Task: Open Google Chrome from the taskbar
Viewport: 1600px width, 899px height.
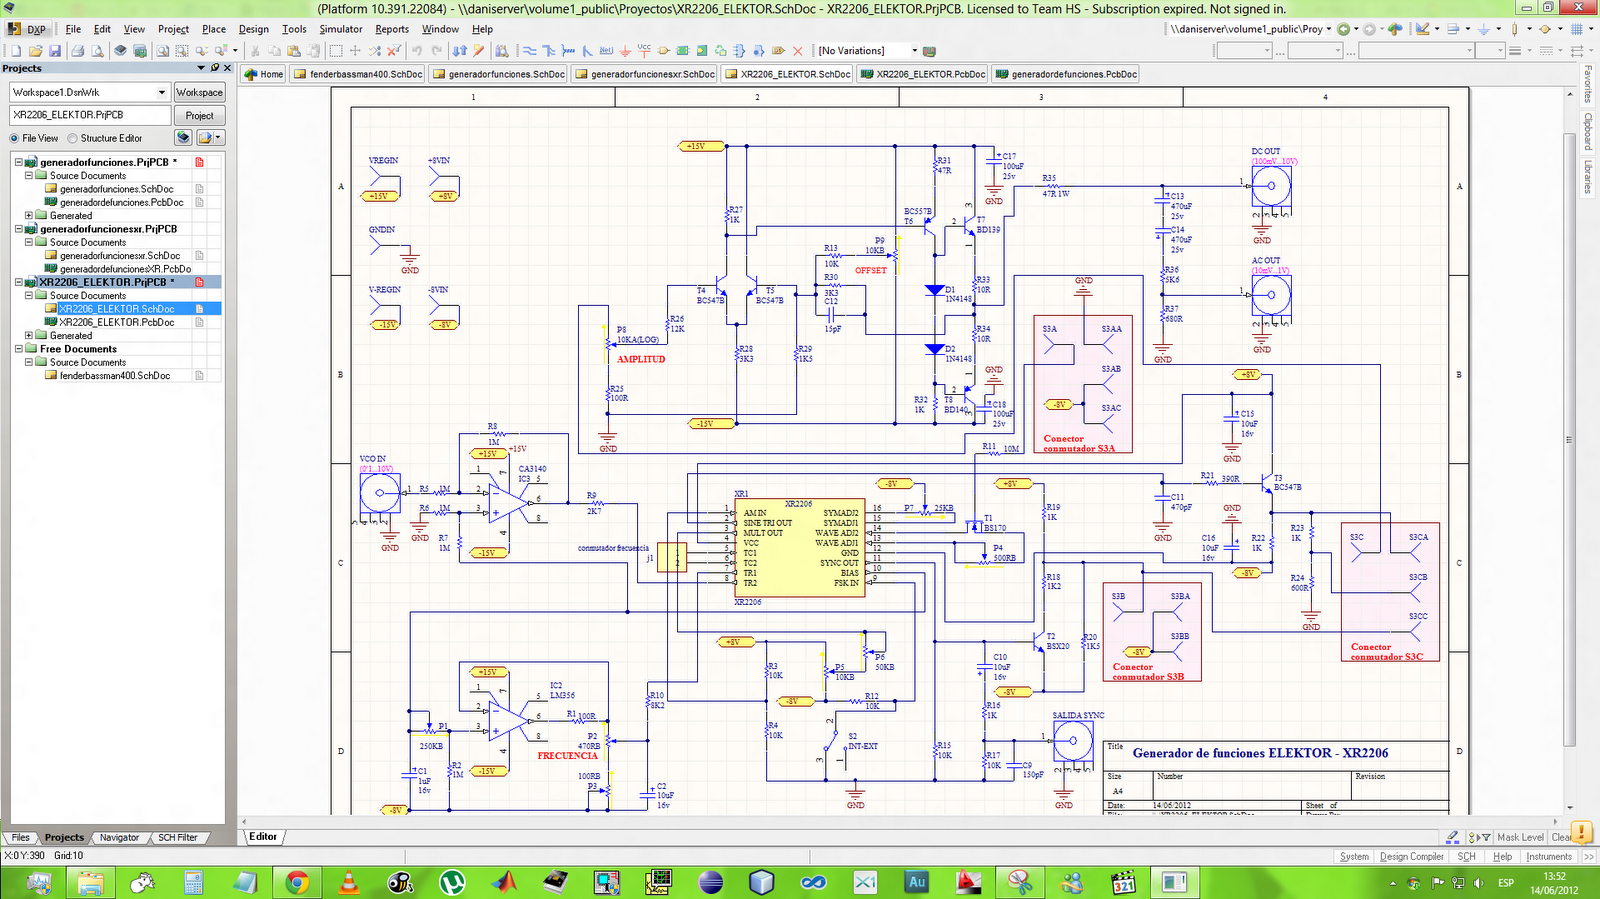Action: [x=296, y=882]
